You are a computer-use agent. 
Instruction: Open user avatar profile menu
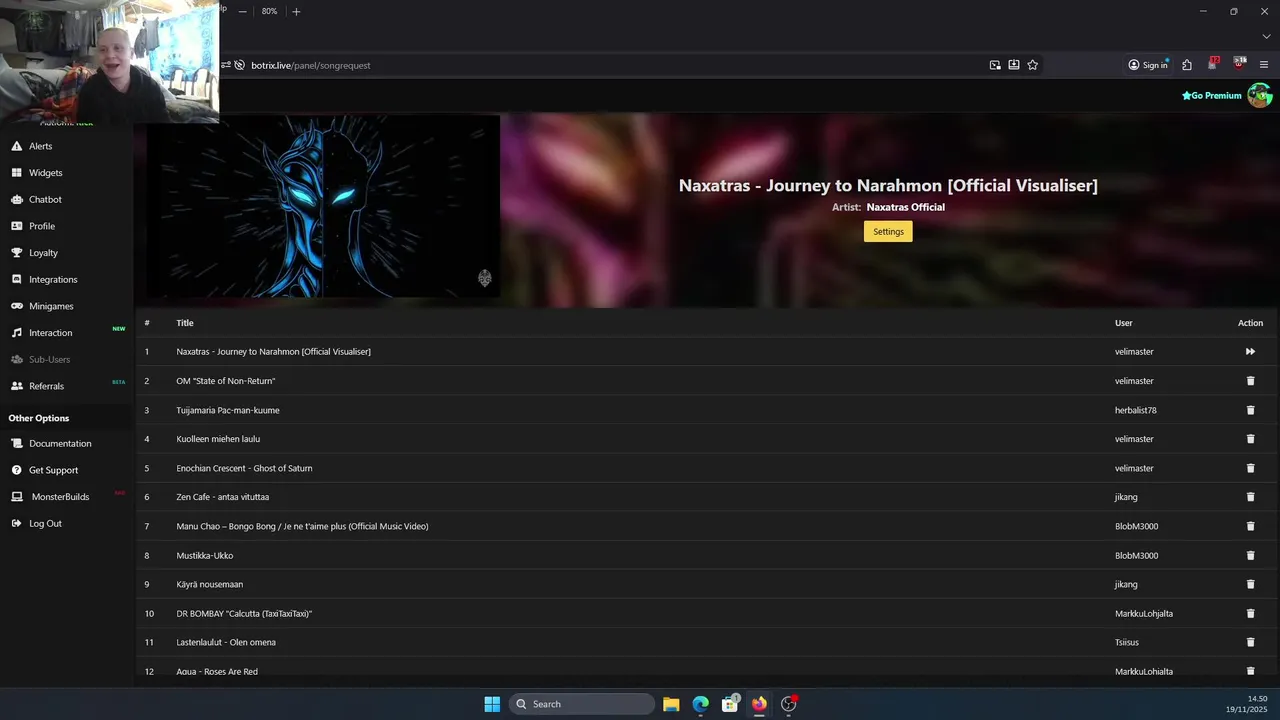(1259, 96)
